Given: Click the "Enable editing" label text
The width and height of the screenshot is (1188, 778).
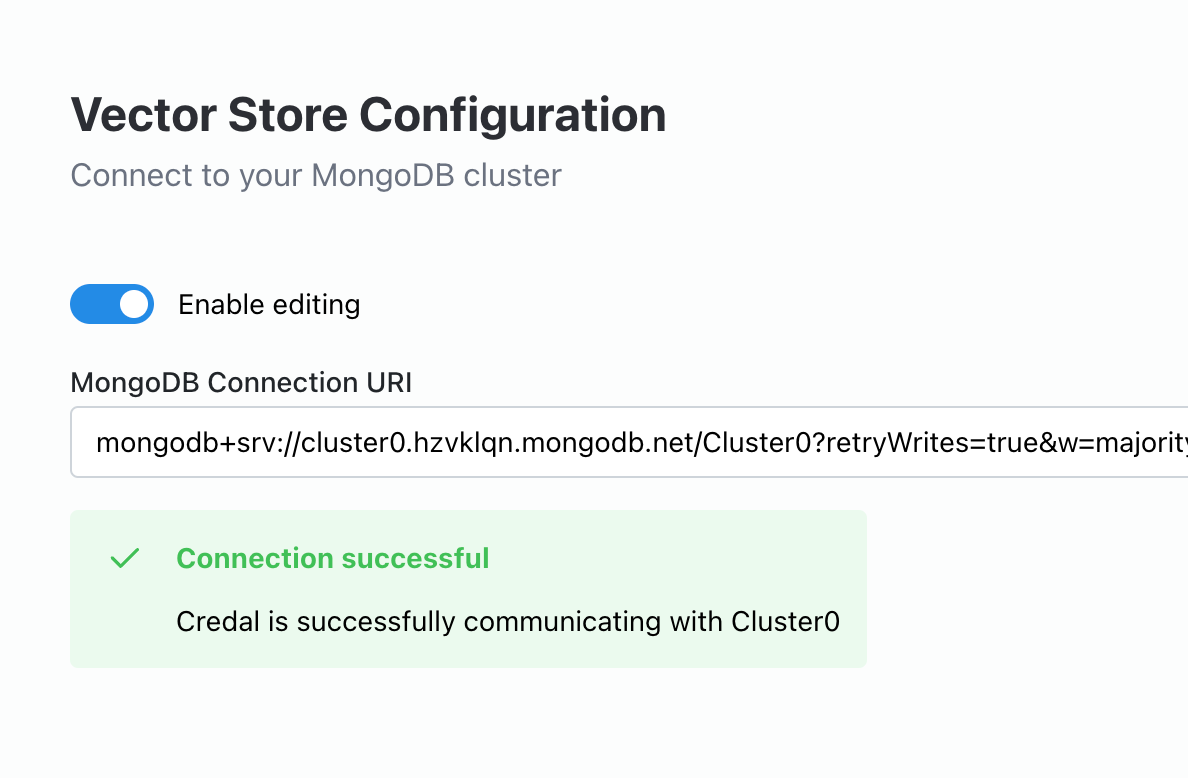Looking at the screenshot, I should click(x=269, y=305).
